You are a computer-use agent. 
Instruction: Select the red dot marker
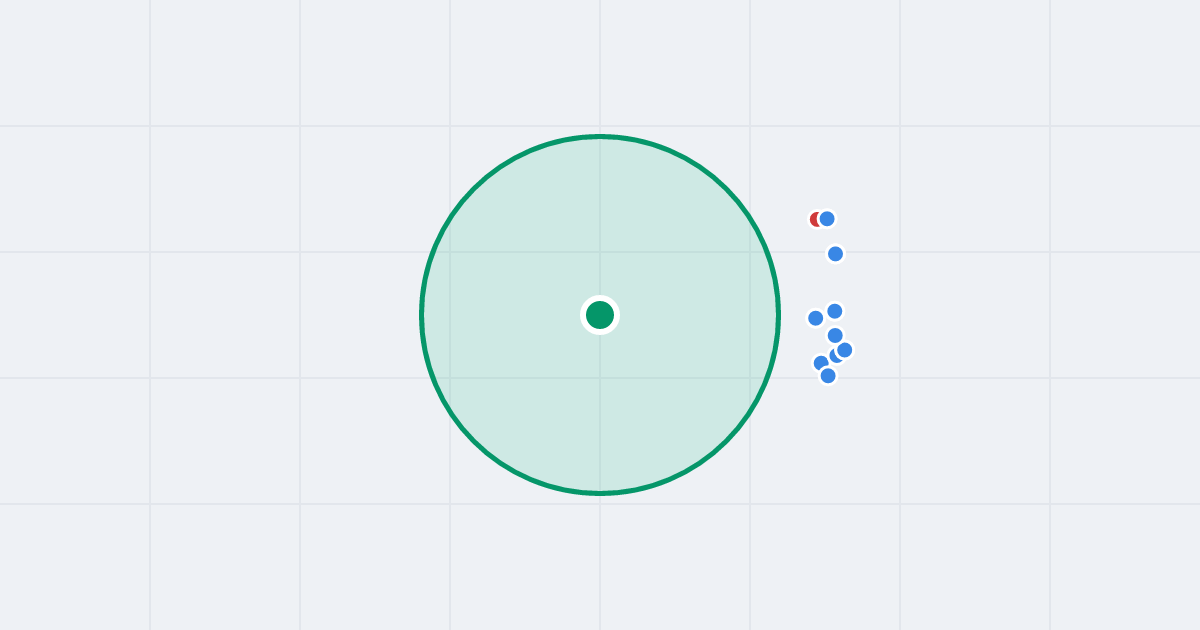point(816,219)
